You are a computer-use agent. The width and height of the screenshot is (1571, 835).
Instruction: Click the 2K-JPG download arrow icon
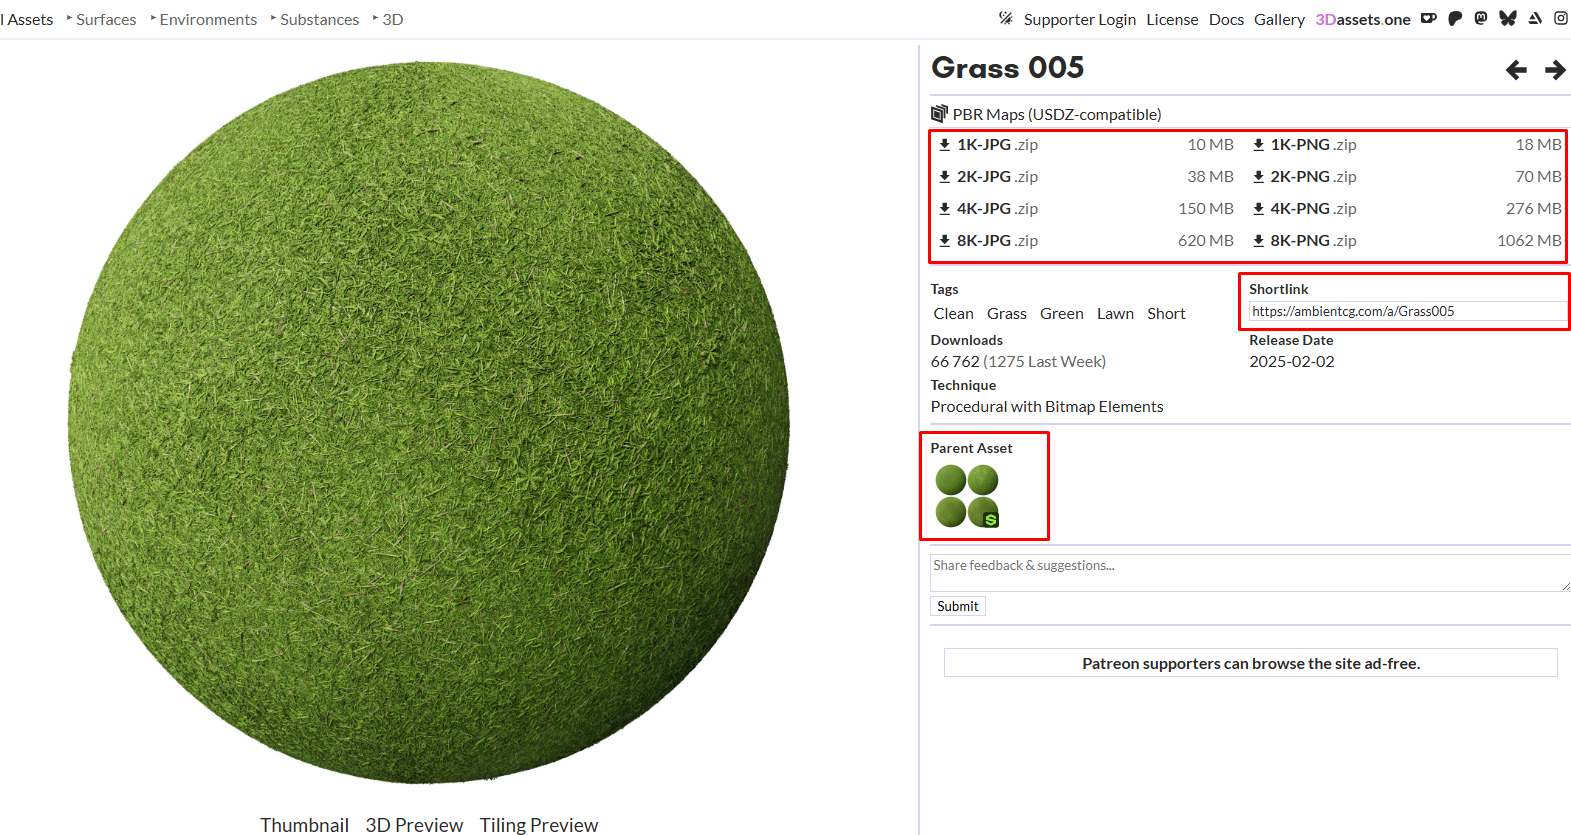(944, 176)
